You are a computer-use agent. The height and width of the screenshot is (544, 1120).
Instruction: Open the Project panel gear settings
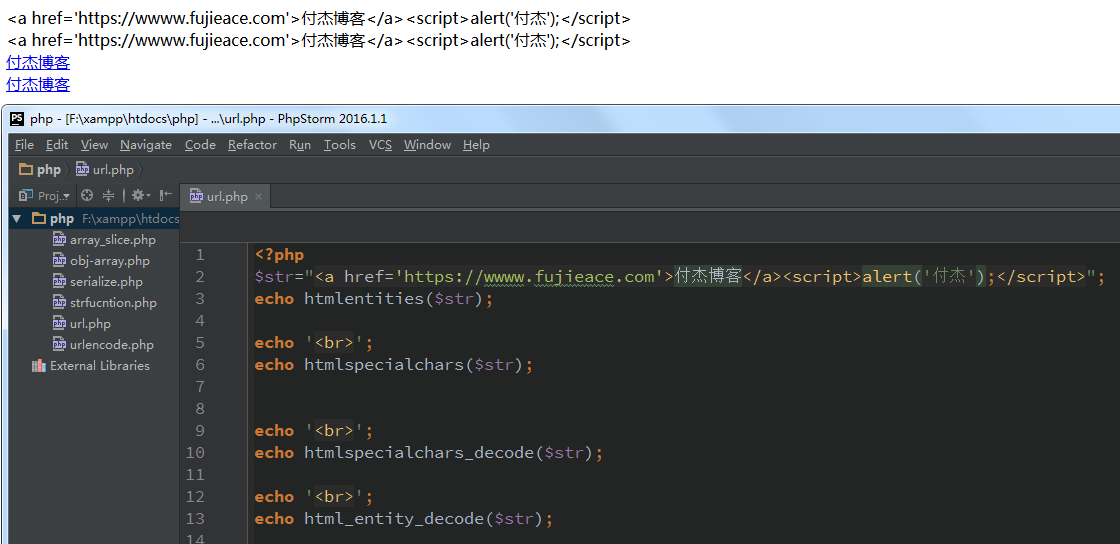tap(140, 195)
